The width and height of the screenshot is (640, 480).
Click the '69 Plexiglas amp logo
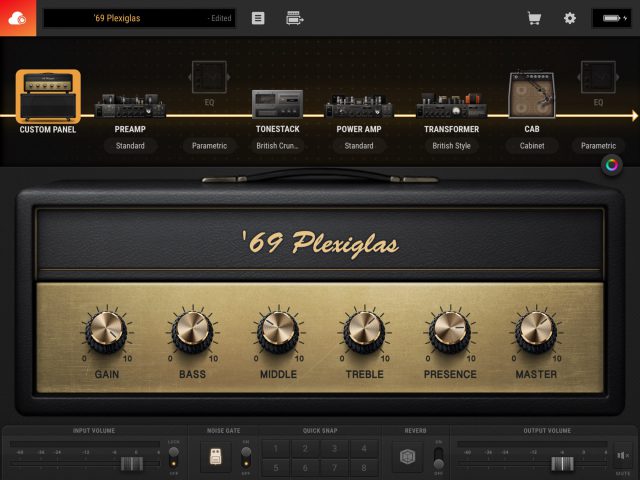click(x=320, y=243)
